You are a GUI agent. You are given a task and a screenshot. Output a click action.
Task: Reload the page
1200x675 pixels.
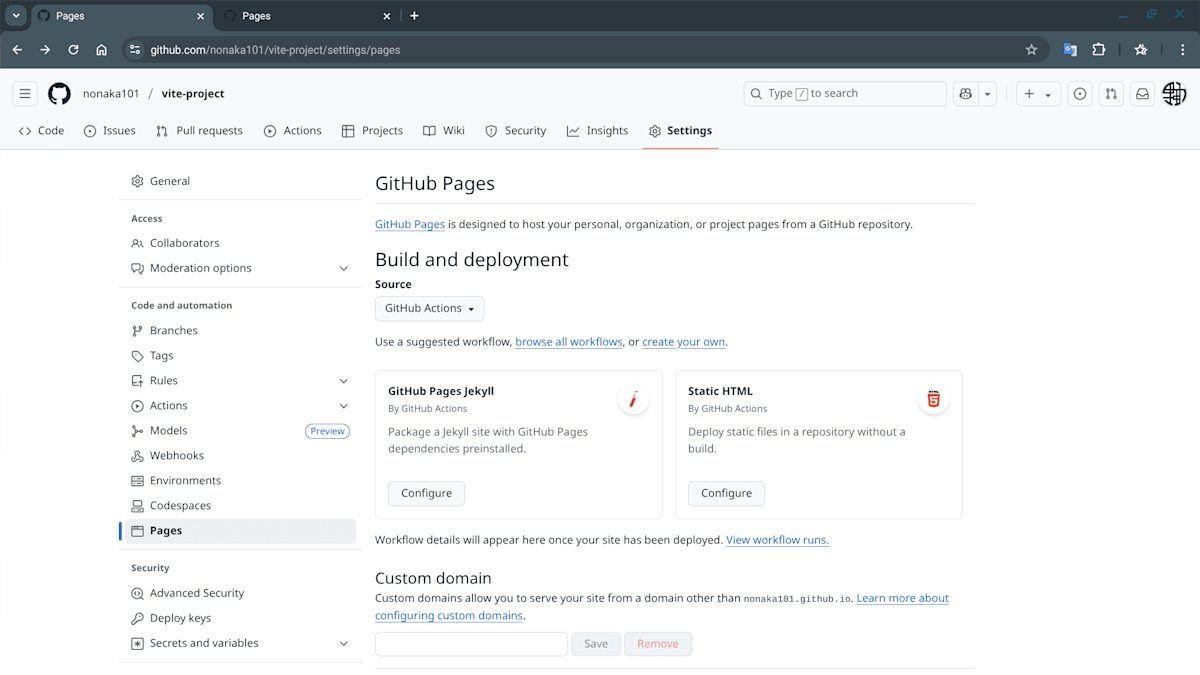coord(73,49)
